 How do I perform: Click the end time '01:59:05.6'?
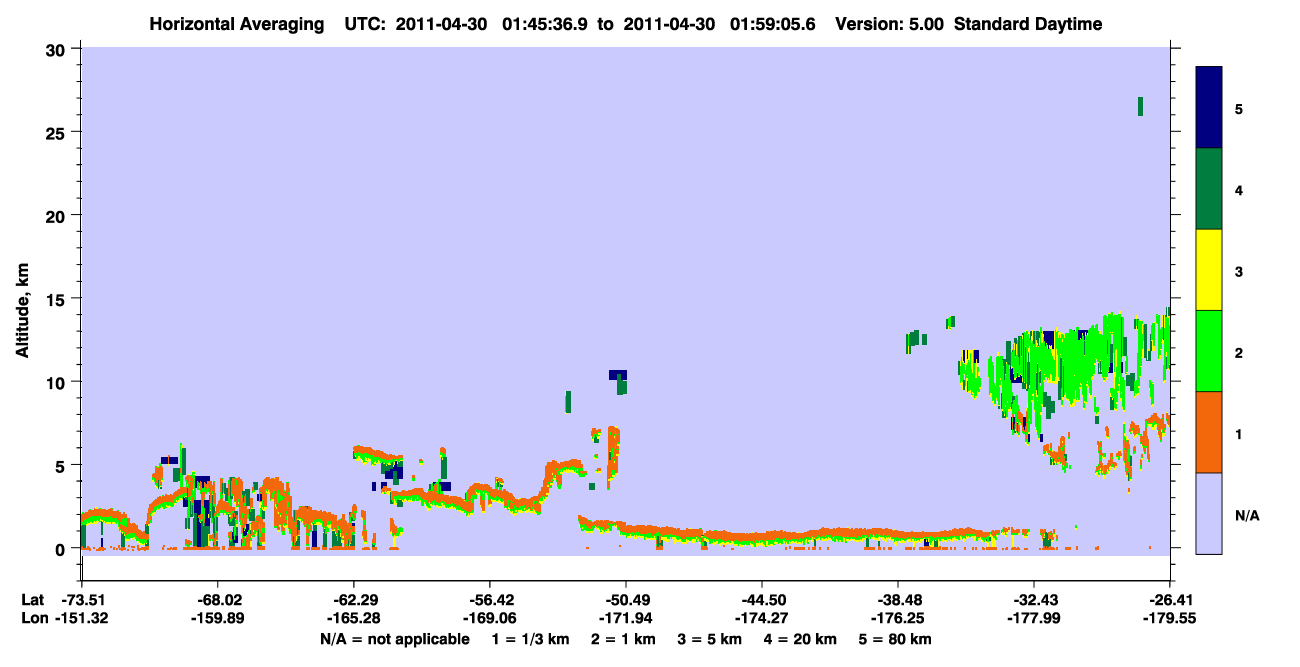coord(774,25)
